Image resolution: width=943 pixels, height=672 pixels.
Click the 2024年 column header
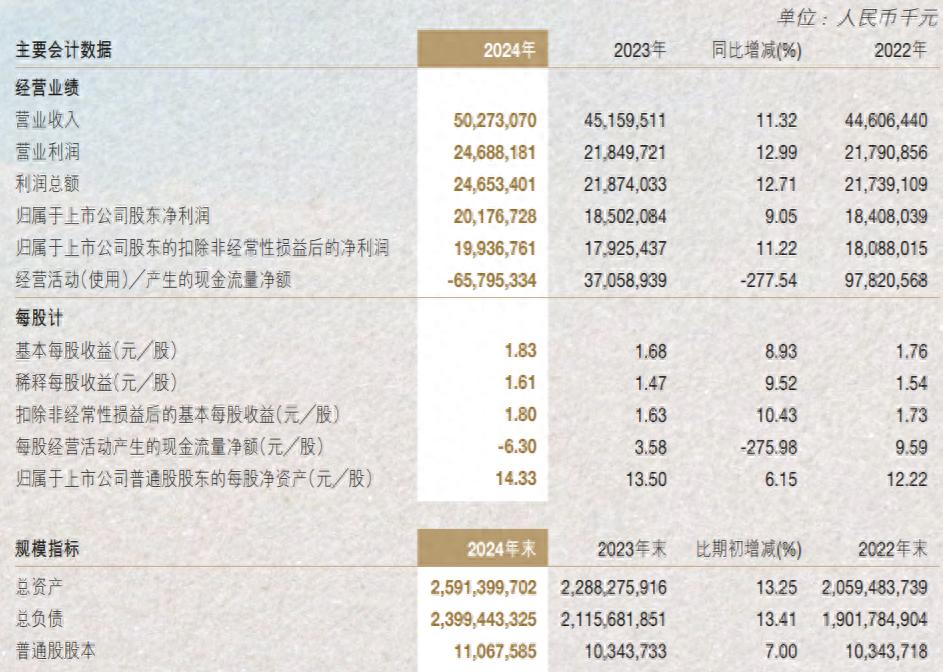coord(509,50)
